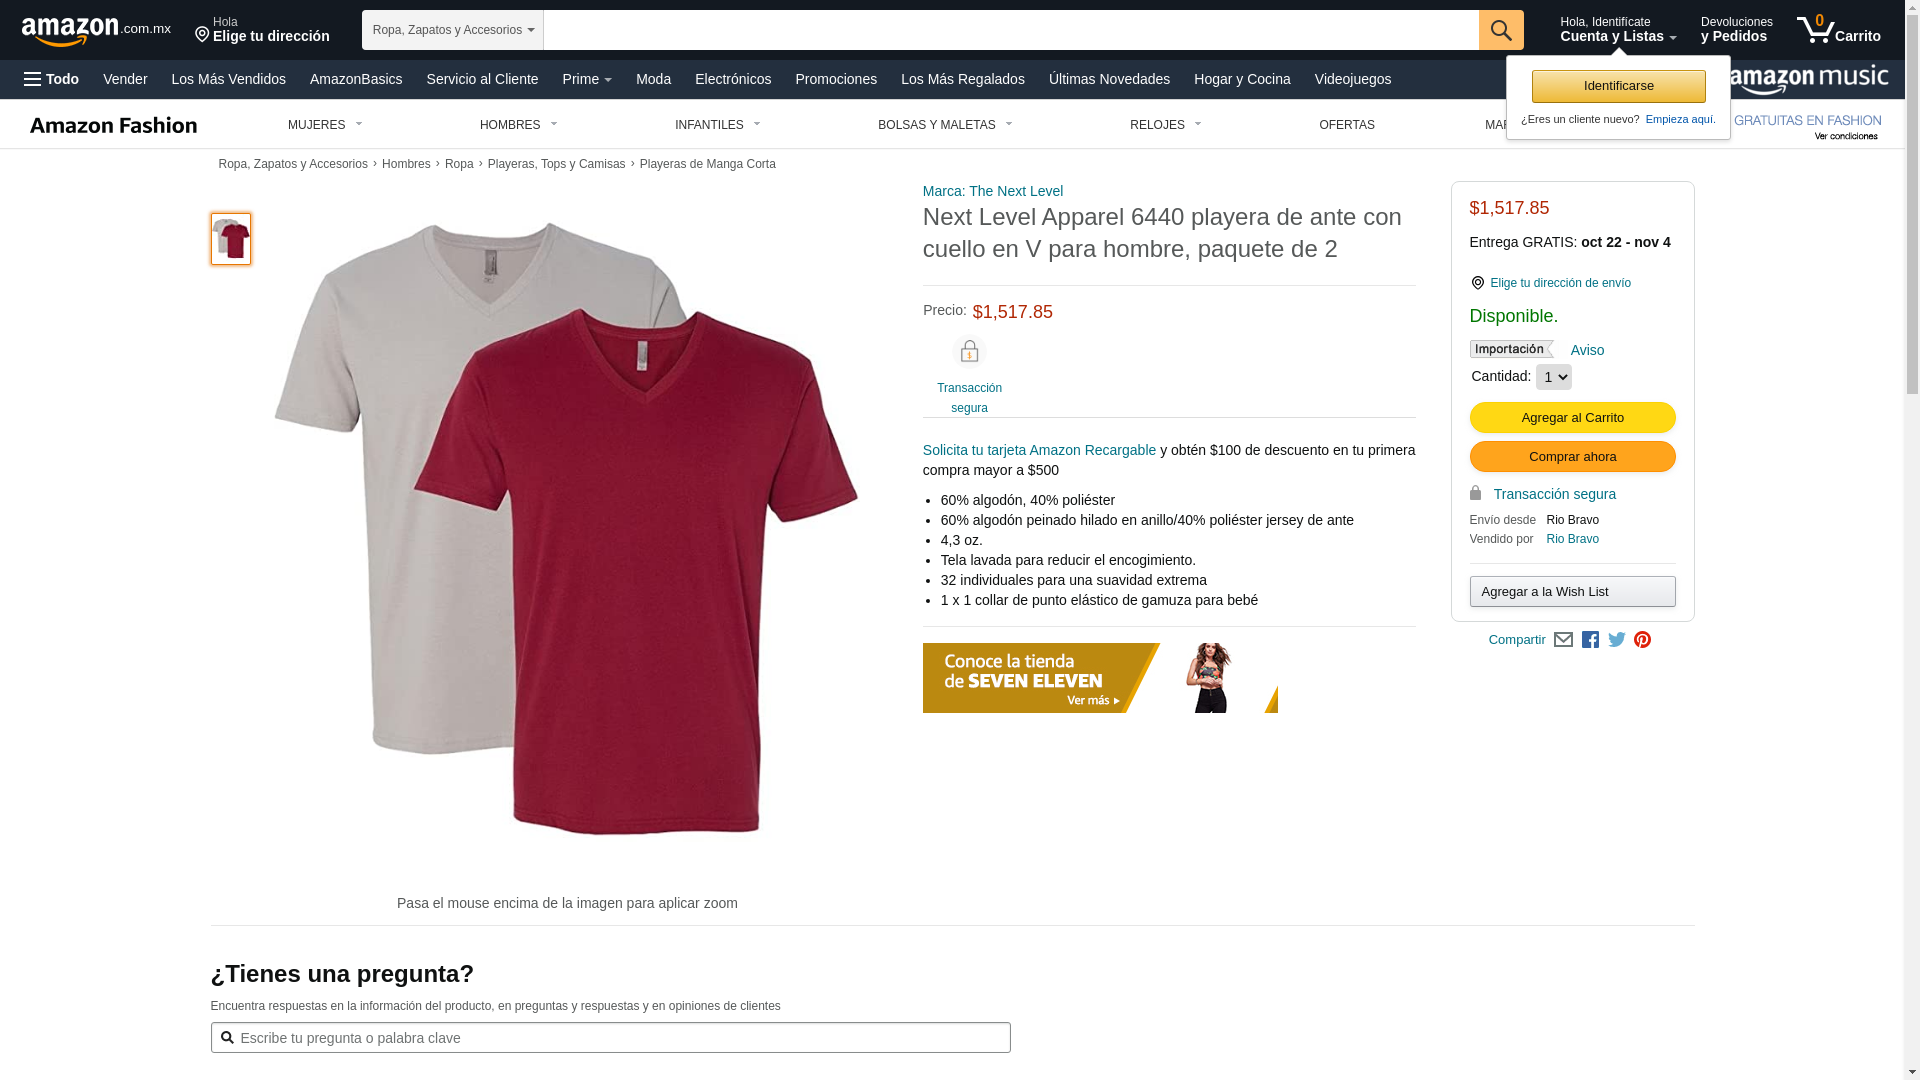The image size is (1920, 1080).
Task: Expand the Prime navigation dropdown
Action: 587,79
